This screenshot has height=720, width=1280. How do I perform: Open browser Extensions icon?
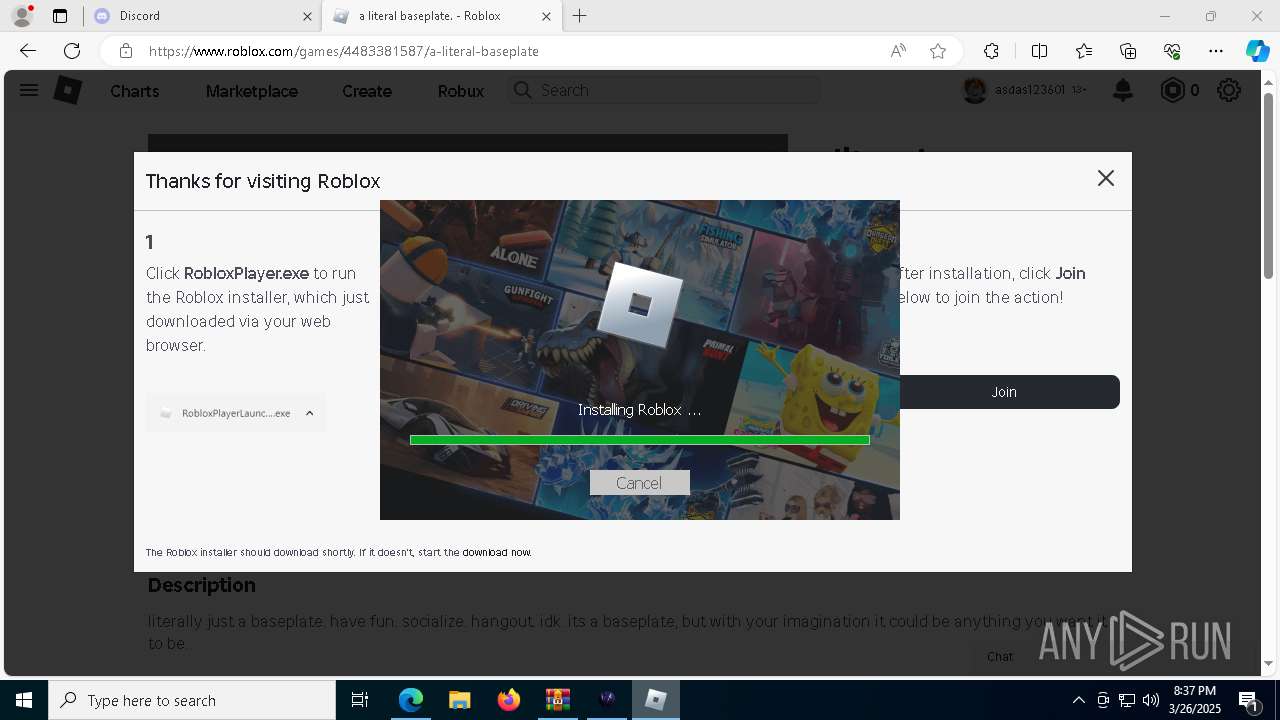click(991, 51)
